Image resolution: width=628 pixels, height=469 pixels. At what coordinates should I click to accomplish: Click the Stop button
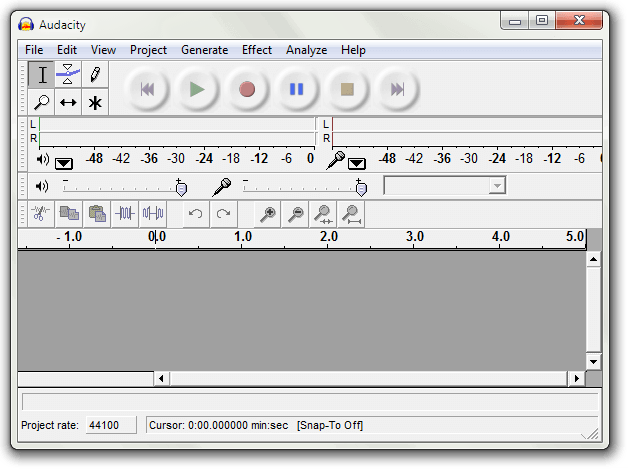pyautogui.click(x=347, y=89)
